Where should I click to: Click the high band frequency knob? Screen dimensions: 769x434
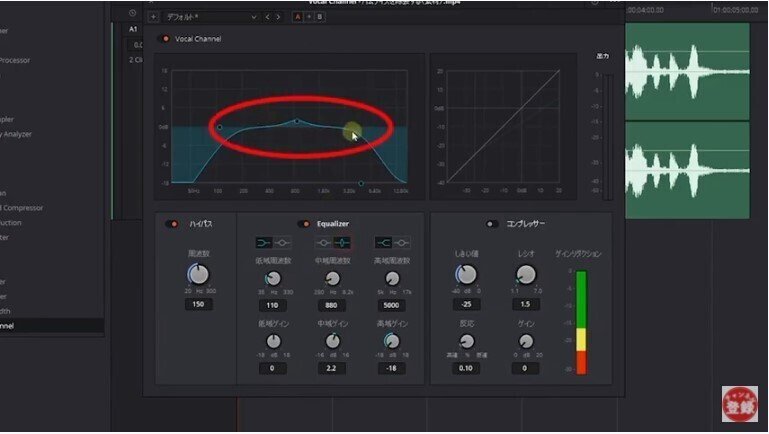tap(392, 279)
